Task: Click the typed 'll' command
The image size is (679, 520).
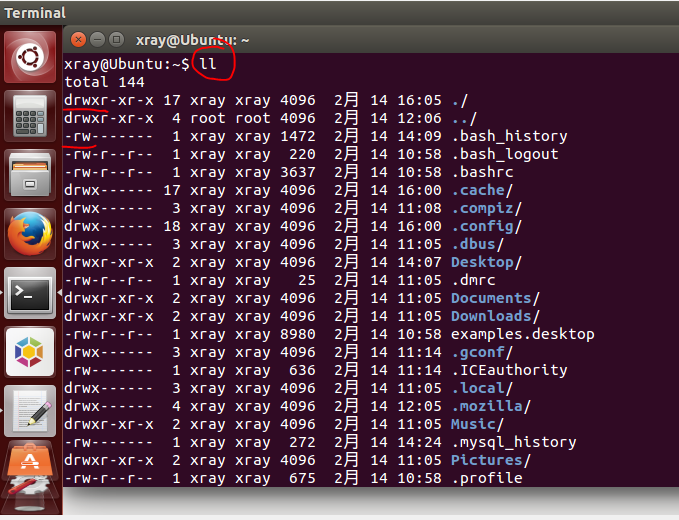Action: (207, 64)
